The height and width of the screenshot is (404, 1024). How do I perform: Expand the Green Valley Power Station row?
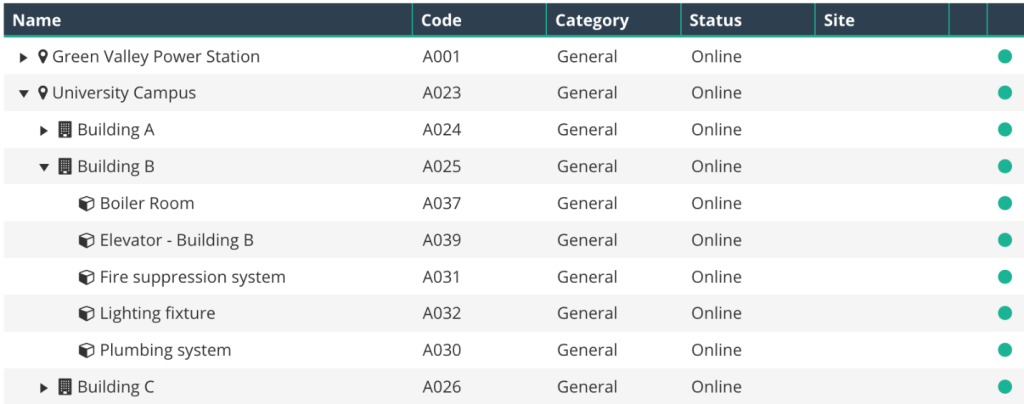(x=24, y=57)
